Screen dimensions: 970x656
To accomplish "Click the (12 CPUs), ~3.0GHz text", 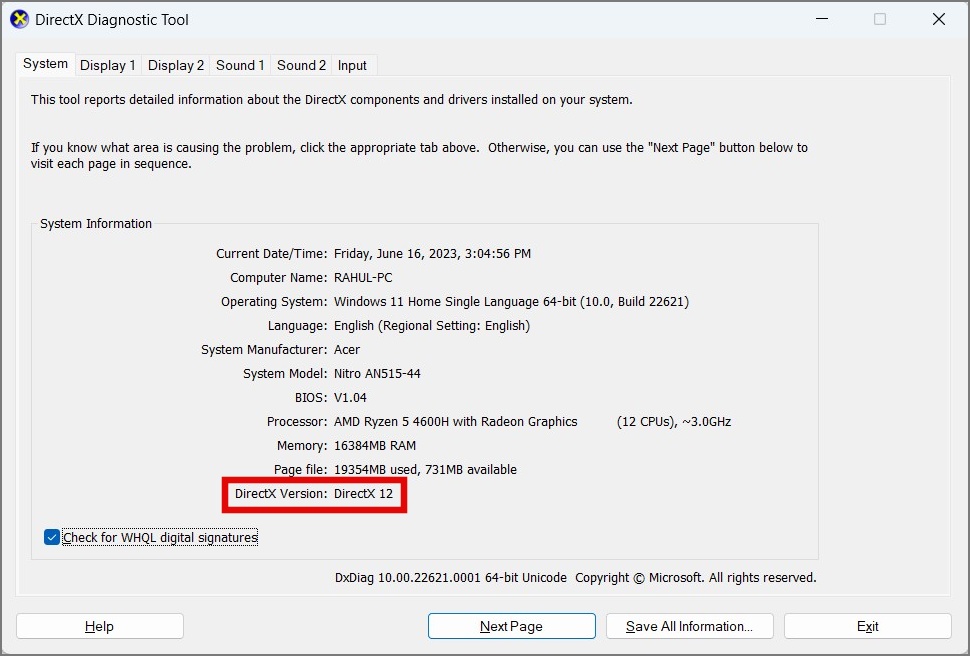I will [x=674, y=422].
